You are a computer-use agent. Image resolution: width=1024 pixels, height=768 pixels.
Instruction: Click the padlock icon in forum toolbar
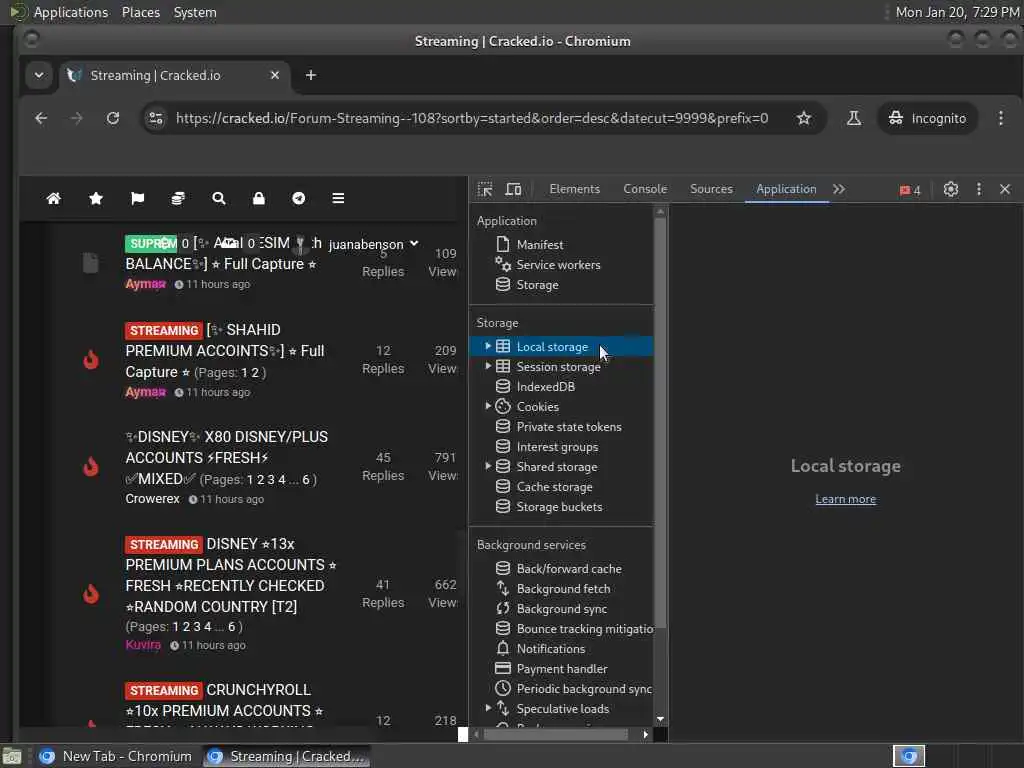[x=259, y=199]
